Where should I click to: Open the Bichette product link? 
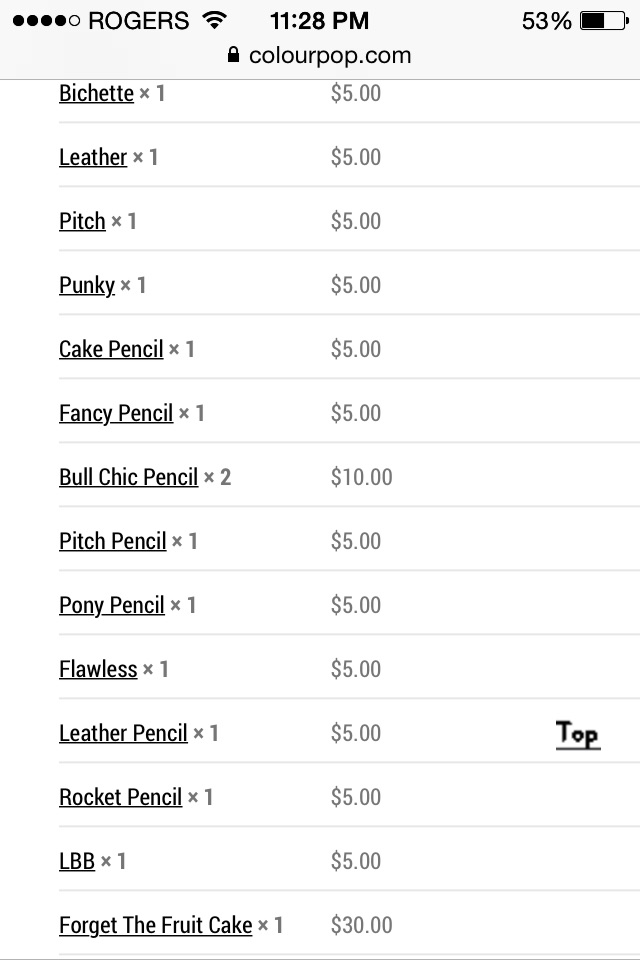(x=96, y=94)
